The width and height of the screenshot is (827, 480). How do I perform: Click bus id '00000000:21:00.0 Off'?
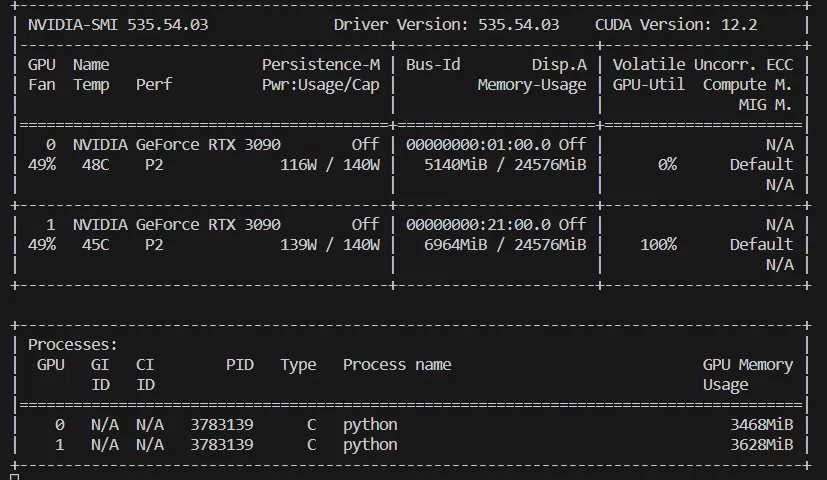tap(496, 225)
